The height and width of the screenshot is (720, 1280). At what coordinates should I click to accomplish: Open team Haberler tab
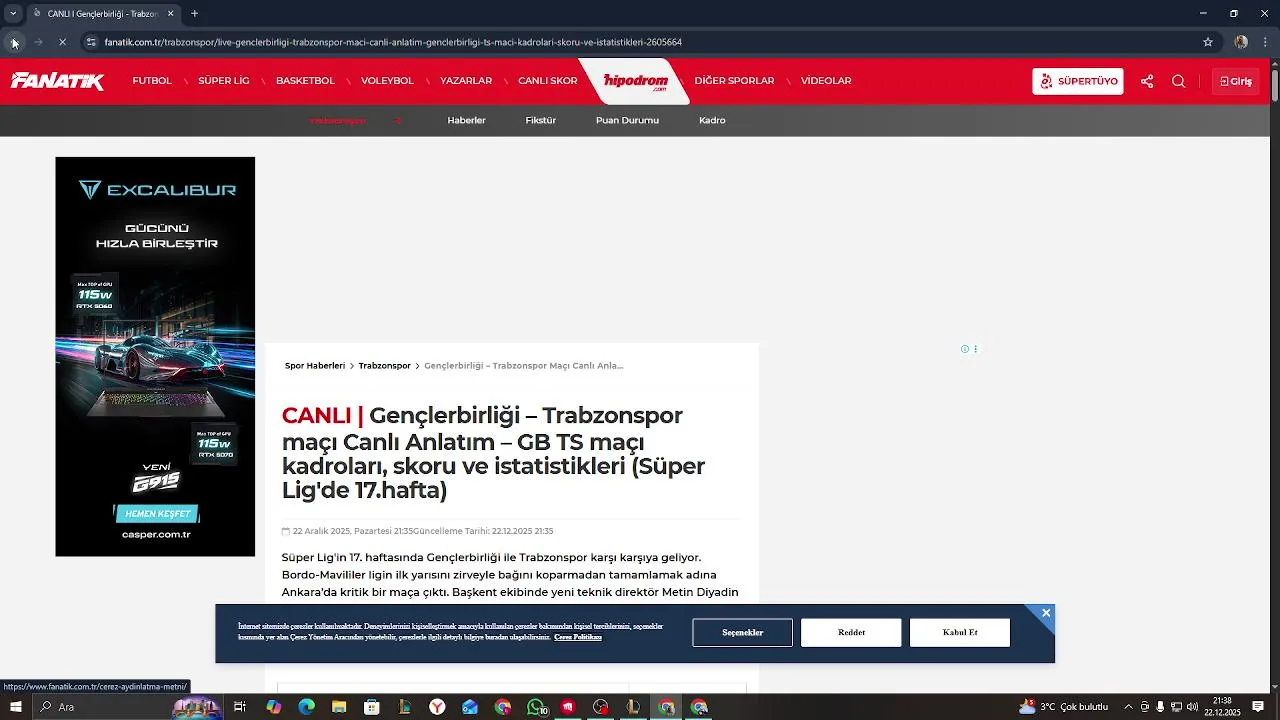[466, 120]
